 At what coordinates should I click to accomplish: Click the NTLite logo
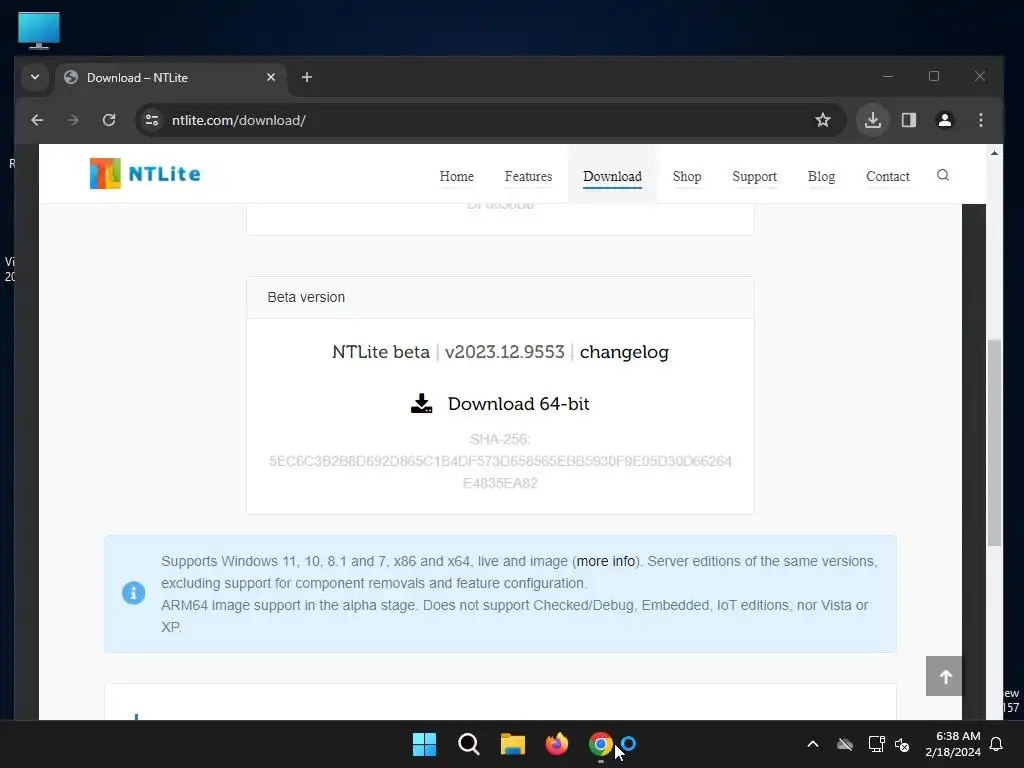[x=145, y=174]
